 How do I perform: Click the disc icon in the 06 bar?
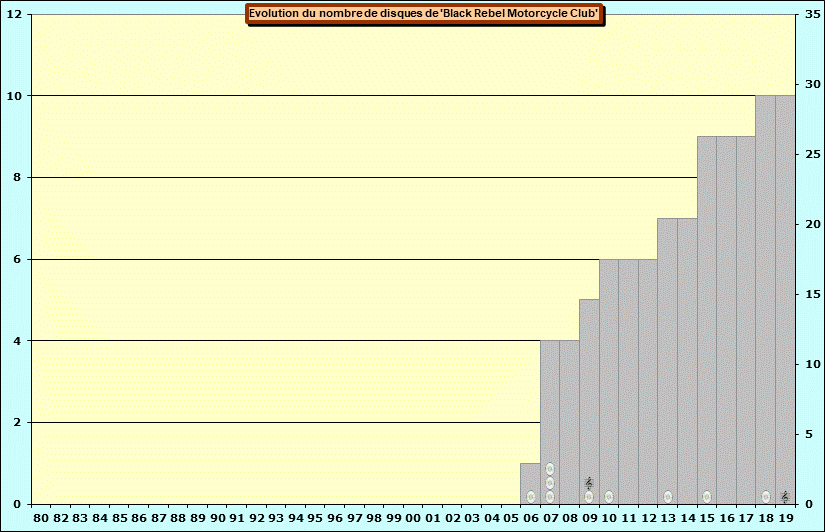coord(530,497)
